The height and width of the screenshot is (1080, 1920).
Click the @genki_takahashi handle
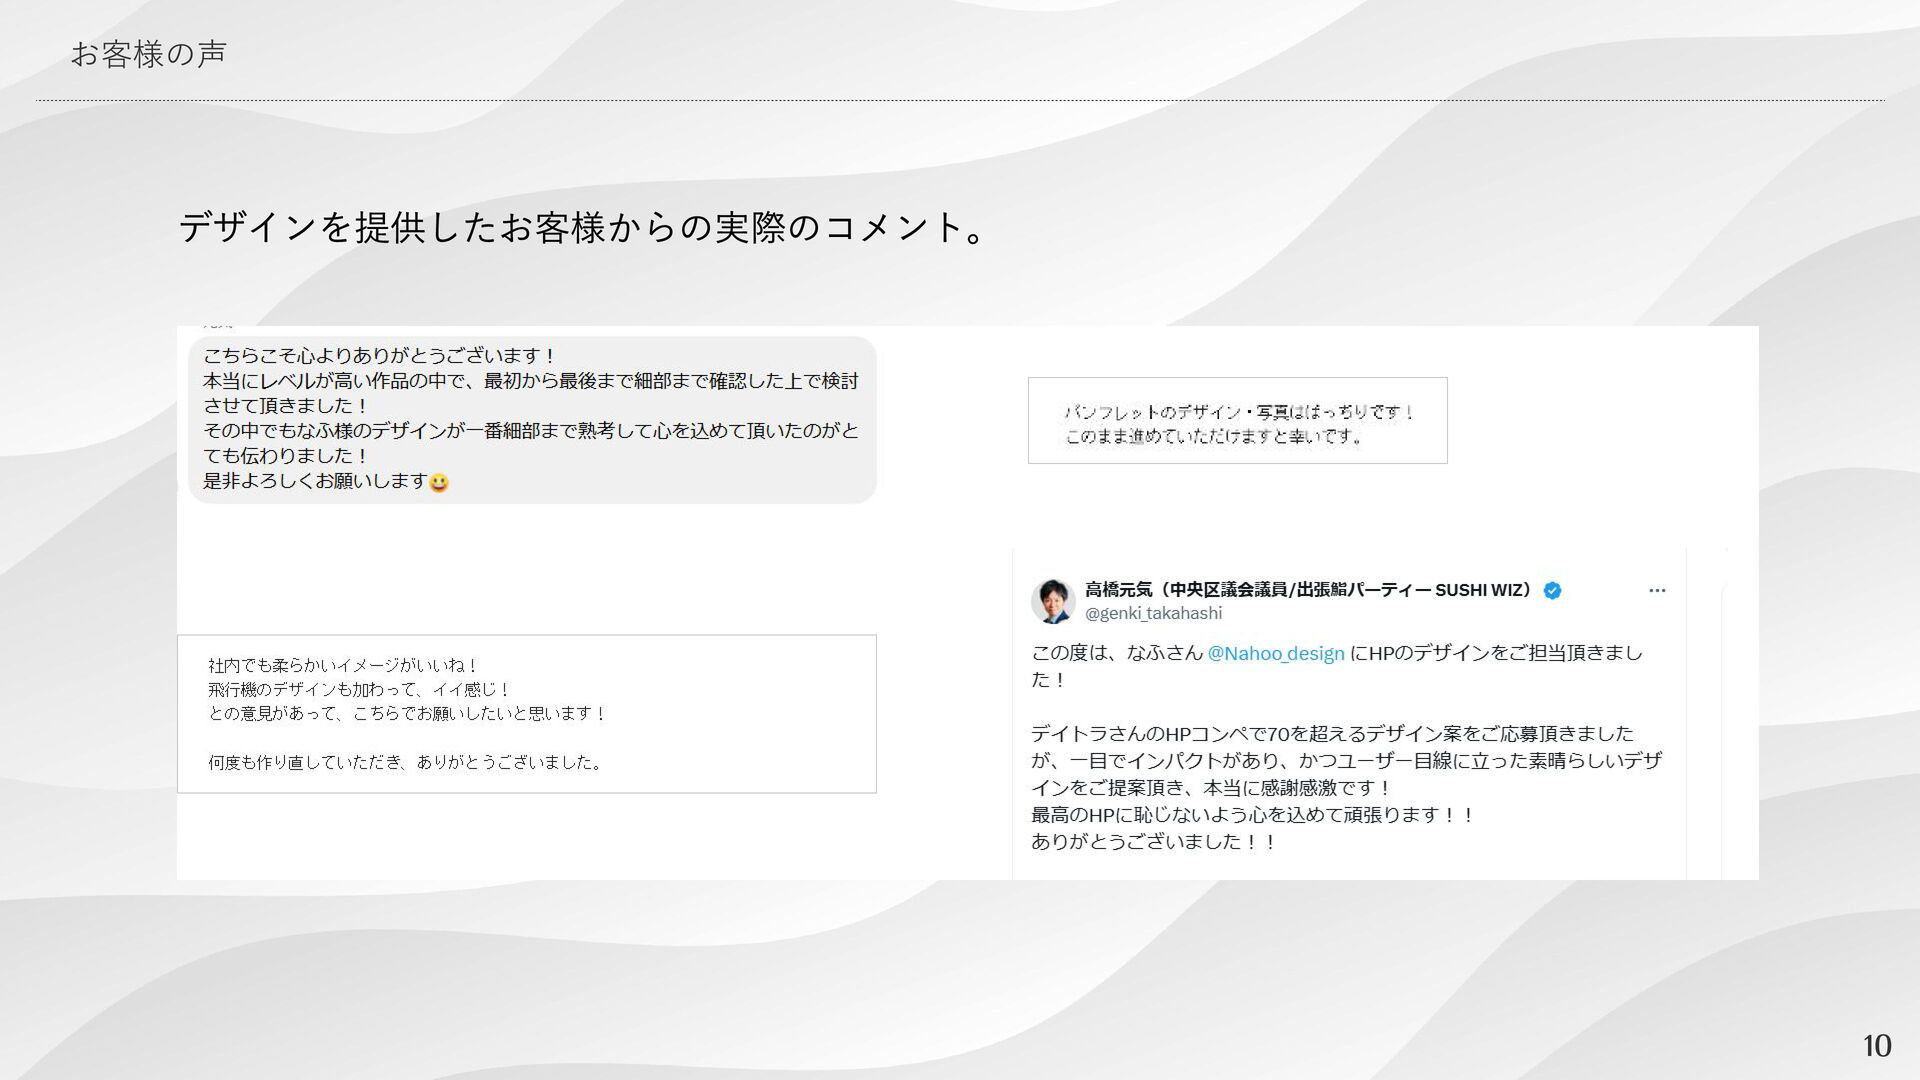(1153, 613)
